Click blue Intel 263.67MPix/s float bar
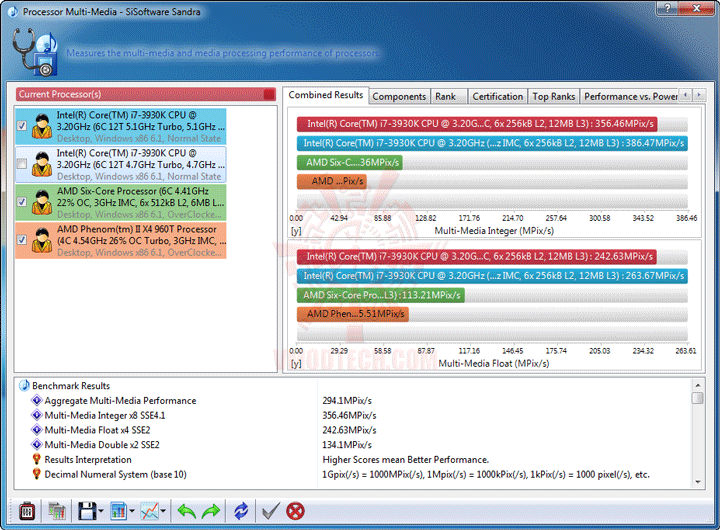This screenshot has width=720, height=530. (x=492, y=276)
